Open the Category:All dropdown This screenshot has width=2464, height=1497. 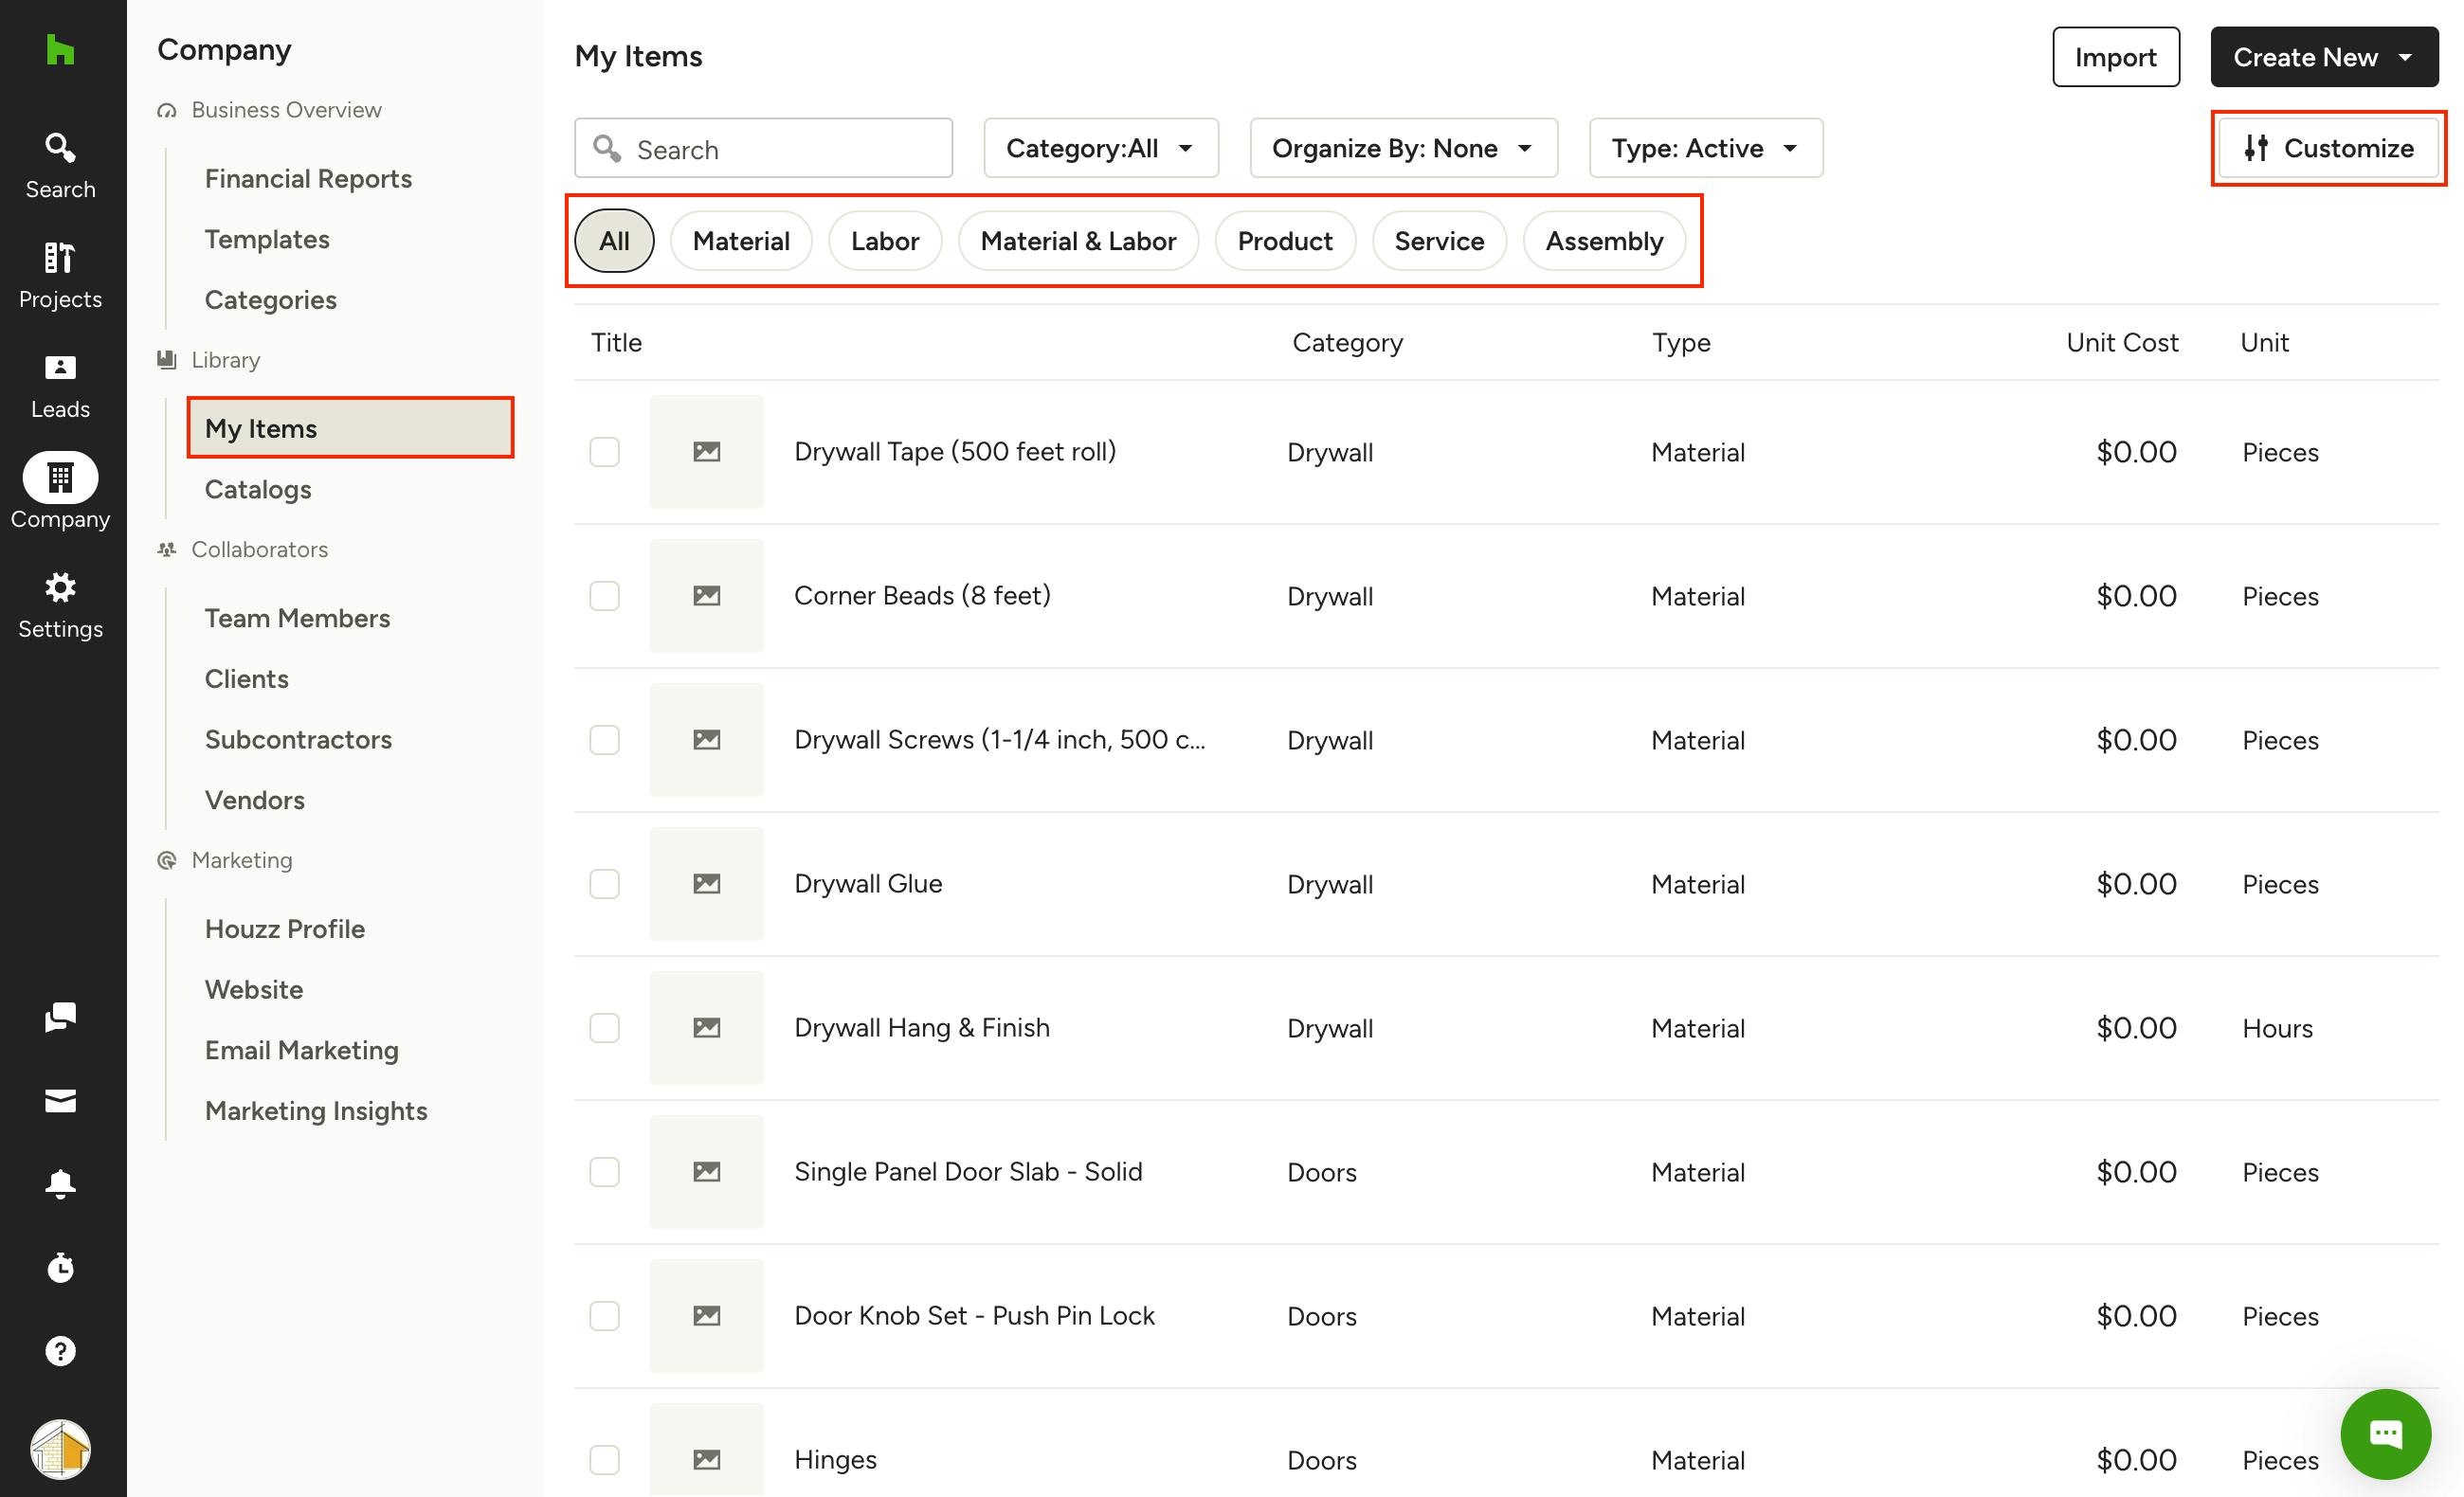tap(1101, 148)
